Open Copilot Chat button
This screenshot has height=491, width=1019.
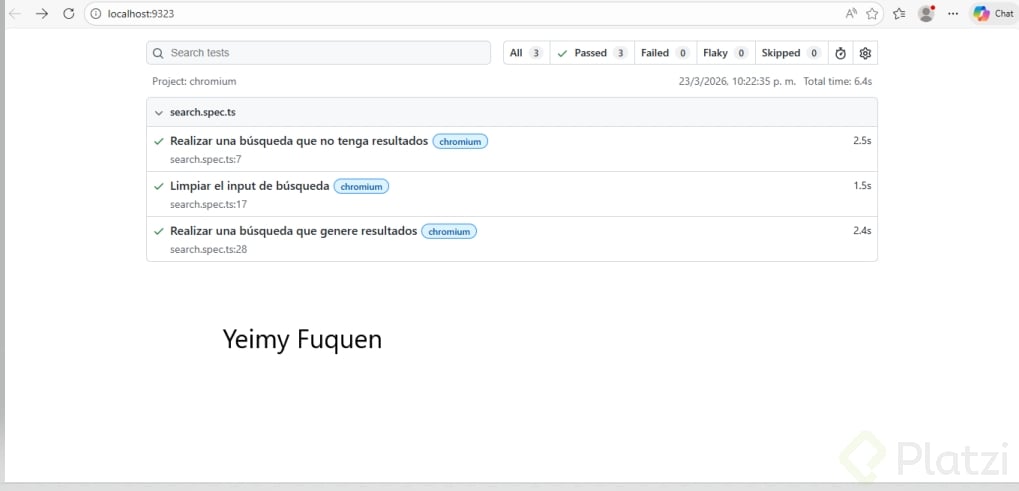(x=993, y=14)
